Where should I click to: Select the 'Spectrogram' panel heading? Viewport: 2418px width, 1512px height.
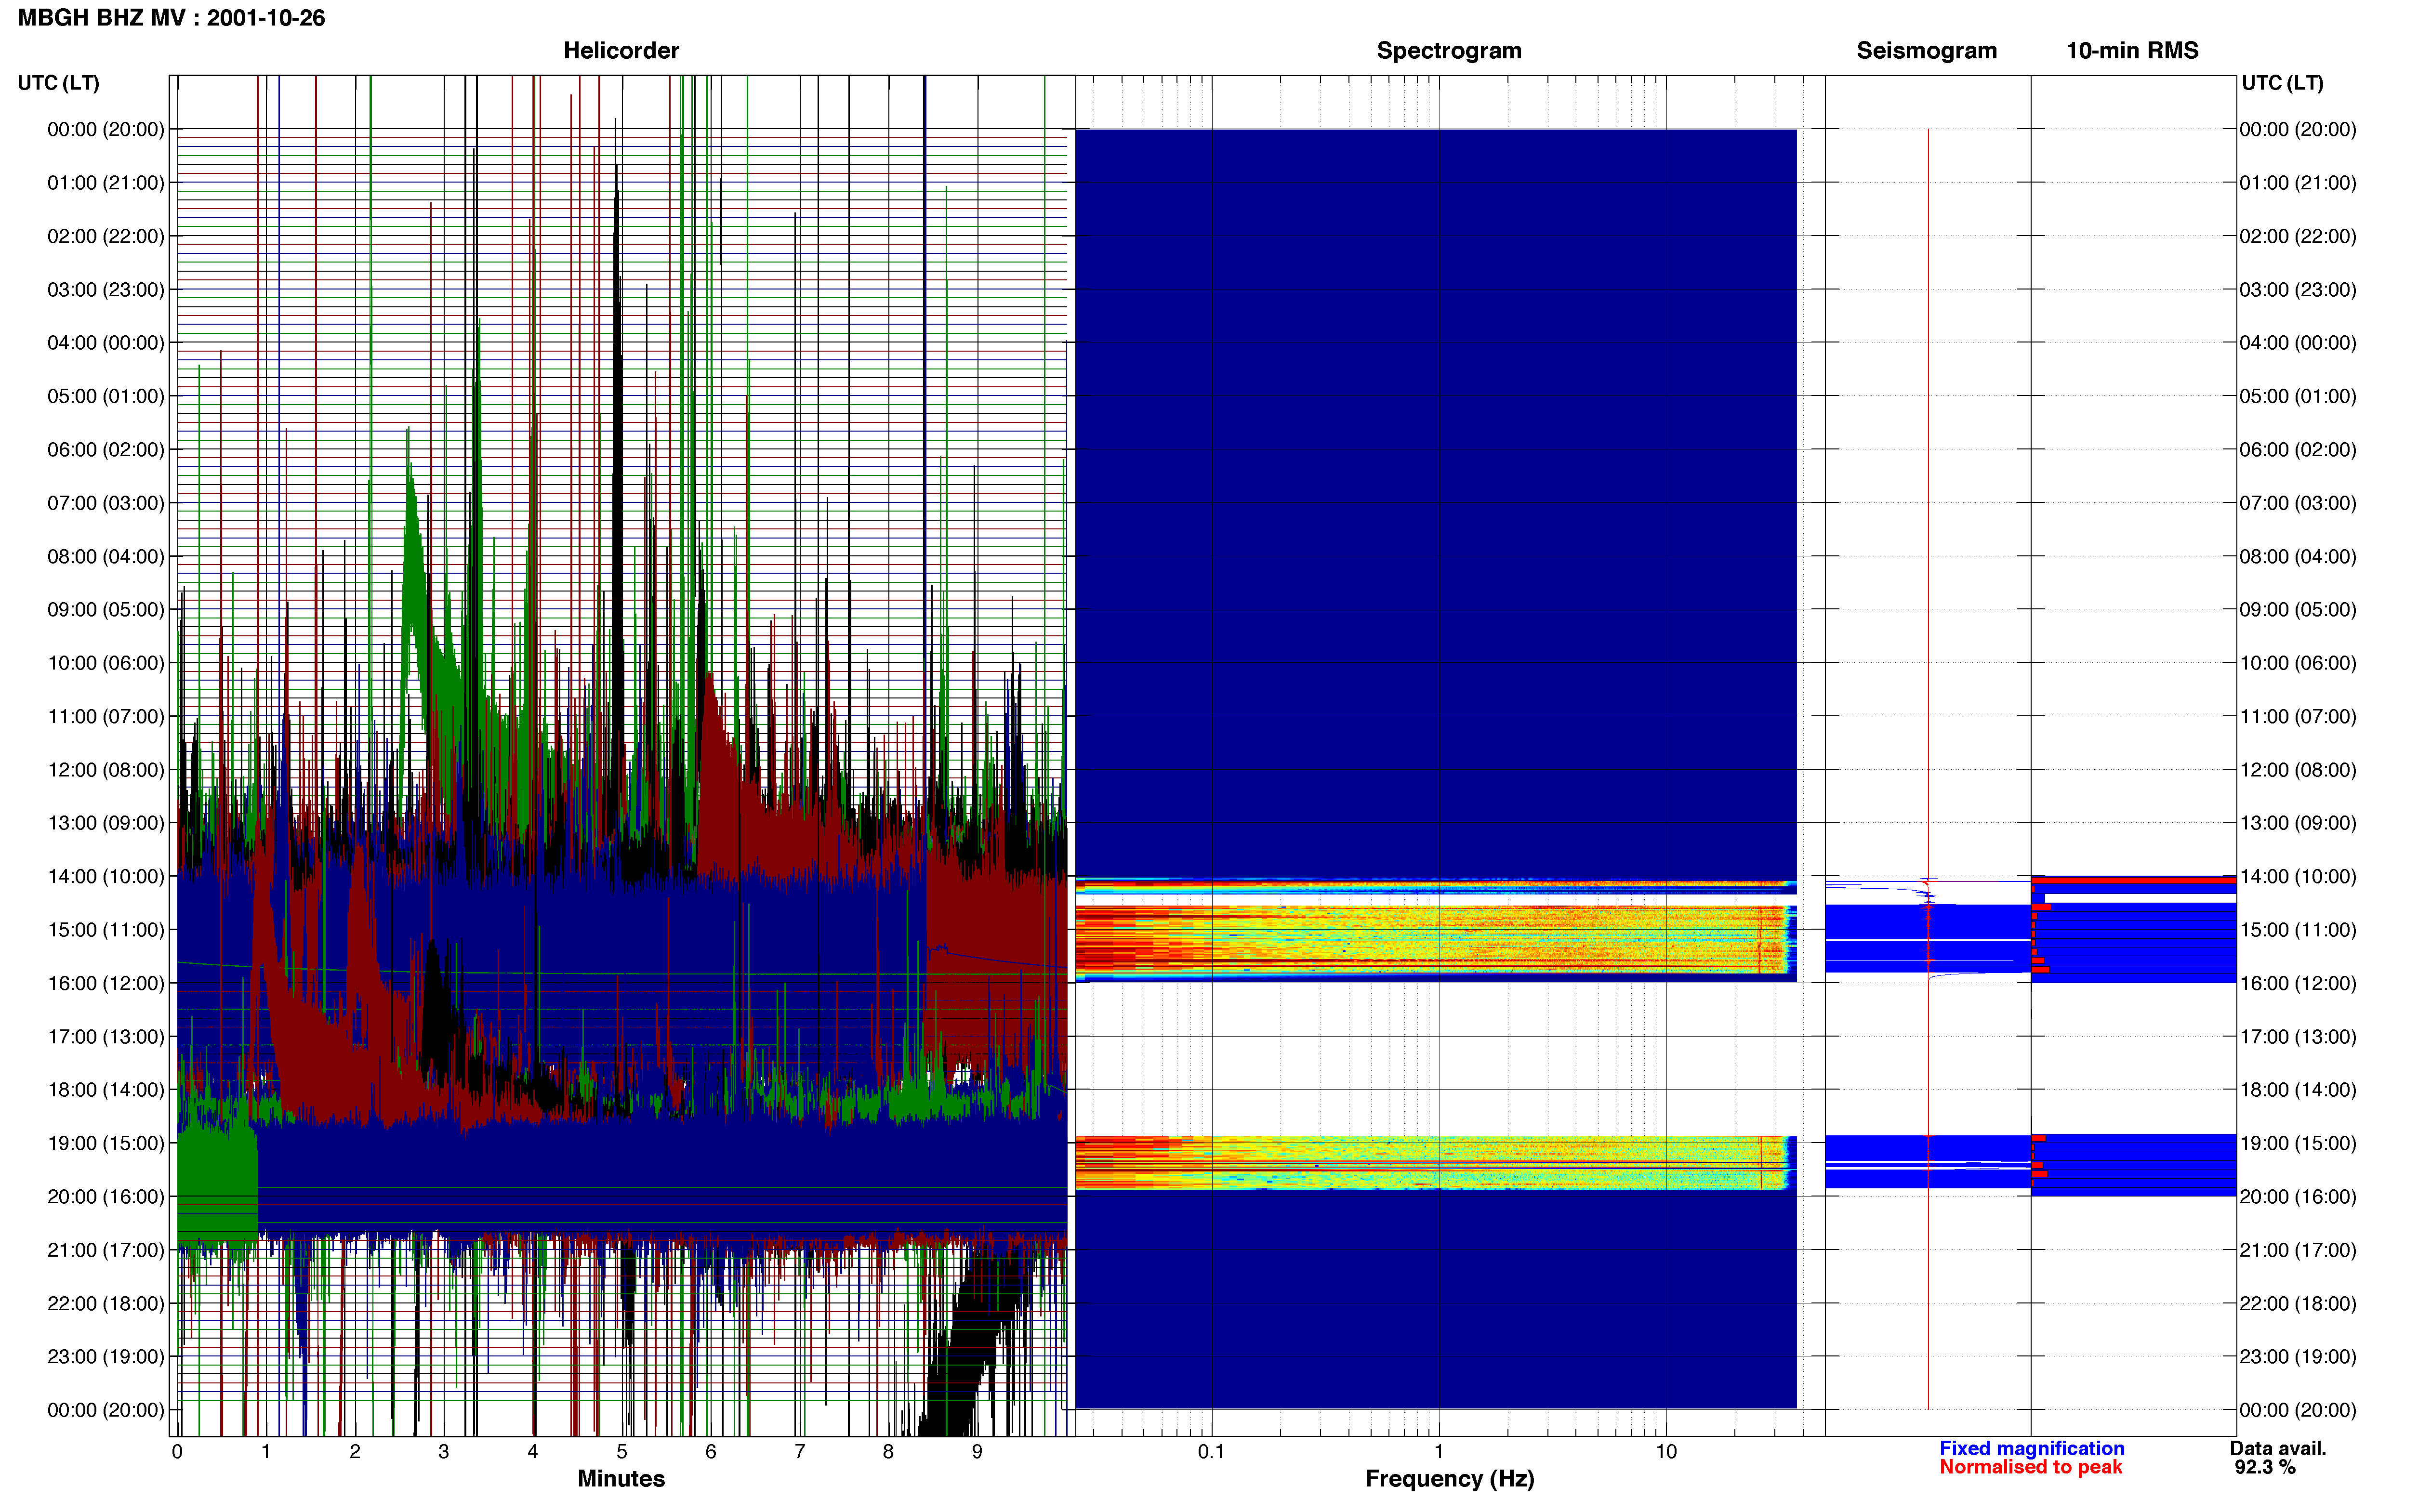coord(1449,51)
